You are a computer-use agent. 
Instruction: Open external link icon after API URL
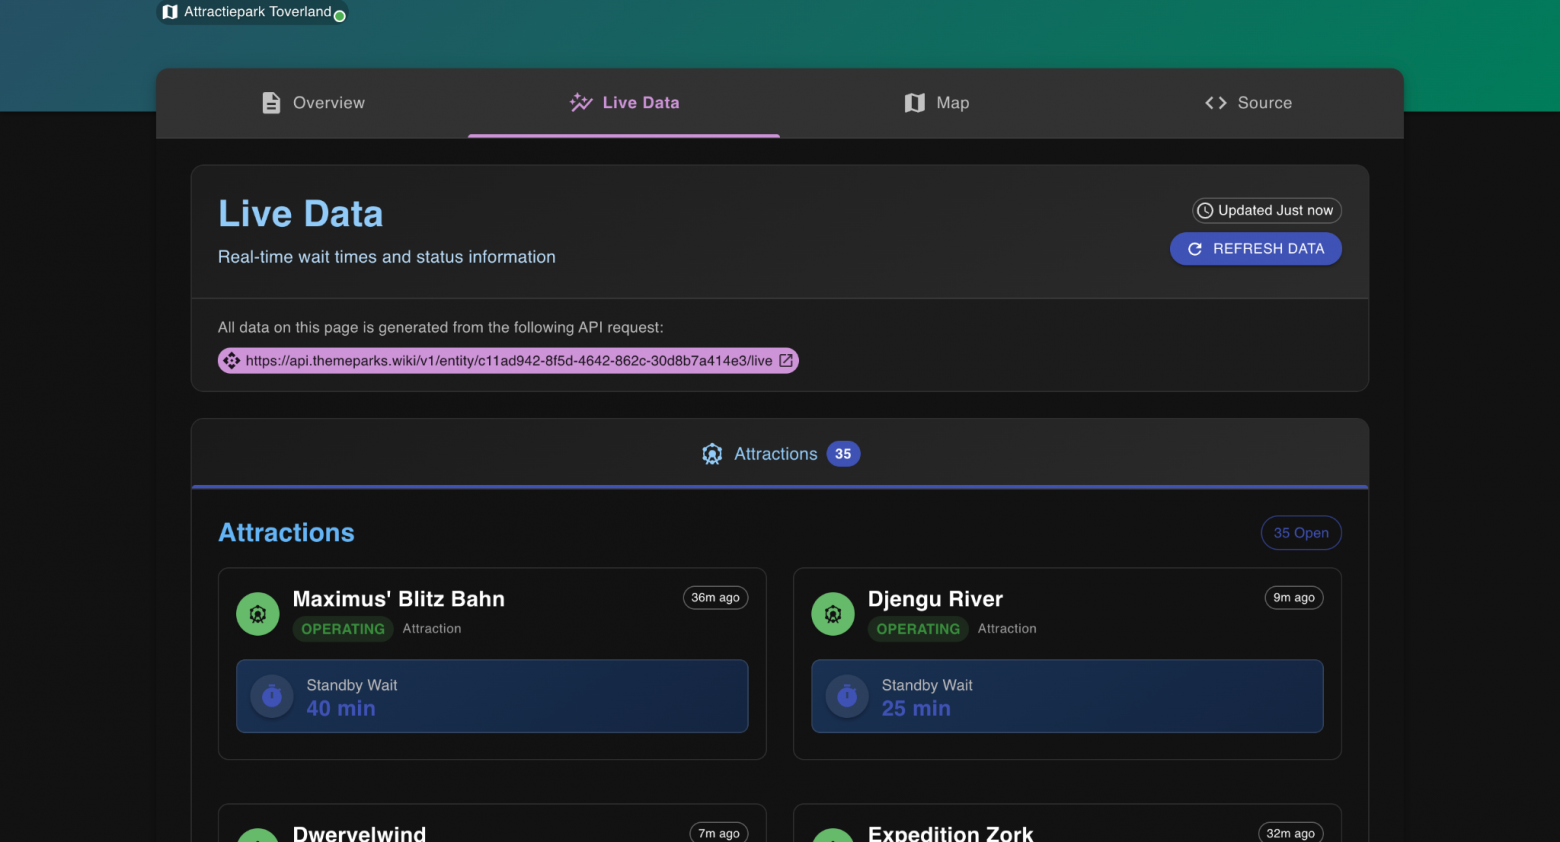[x=786, y=360]
